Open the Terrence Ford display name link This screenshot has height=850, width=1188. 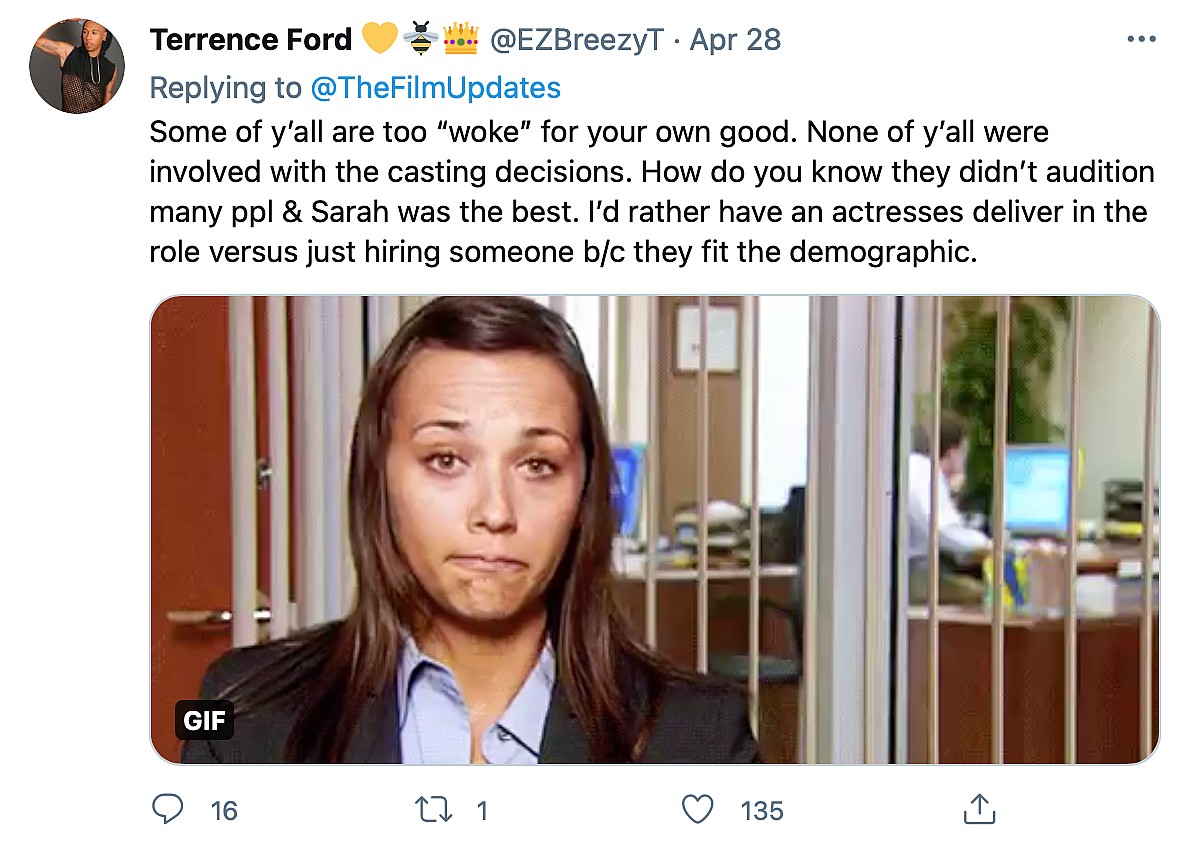[x=250, y=40]
